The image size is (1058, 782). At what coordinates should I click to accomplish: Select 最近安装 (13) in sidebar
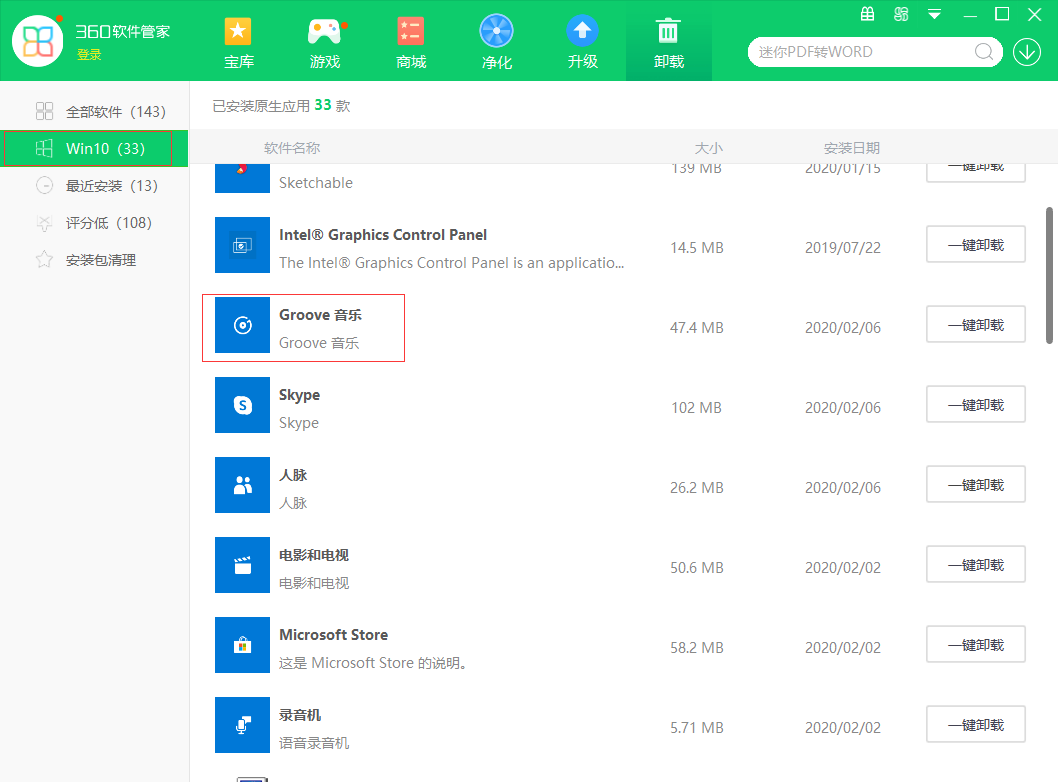pyautogui.click(x=94, y=186)
